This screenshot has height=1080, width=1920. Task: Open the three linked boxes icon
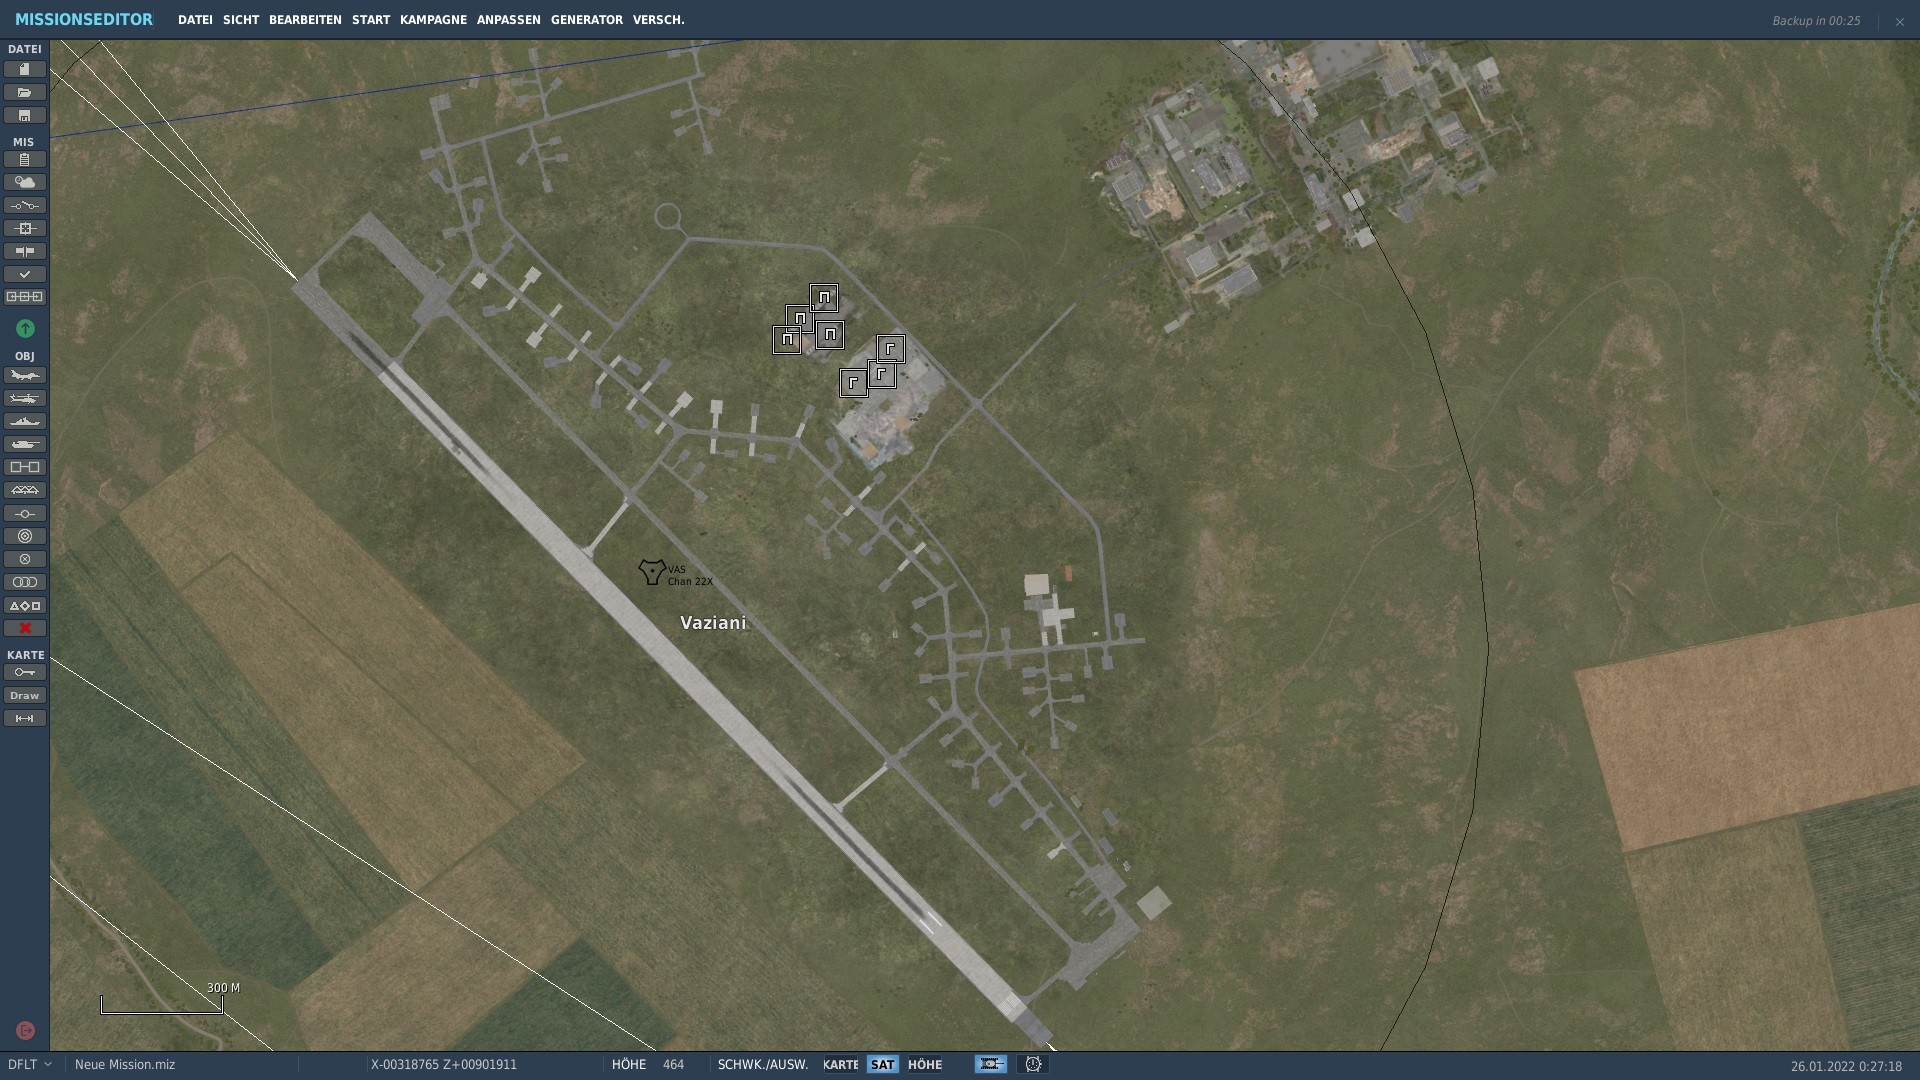tap(25, 297)
